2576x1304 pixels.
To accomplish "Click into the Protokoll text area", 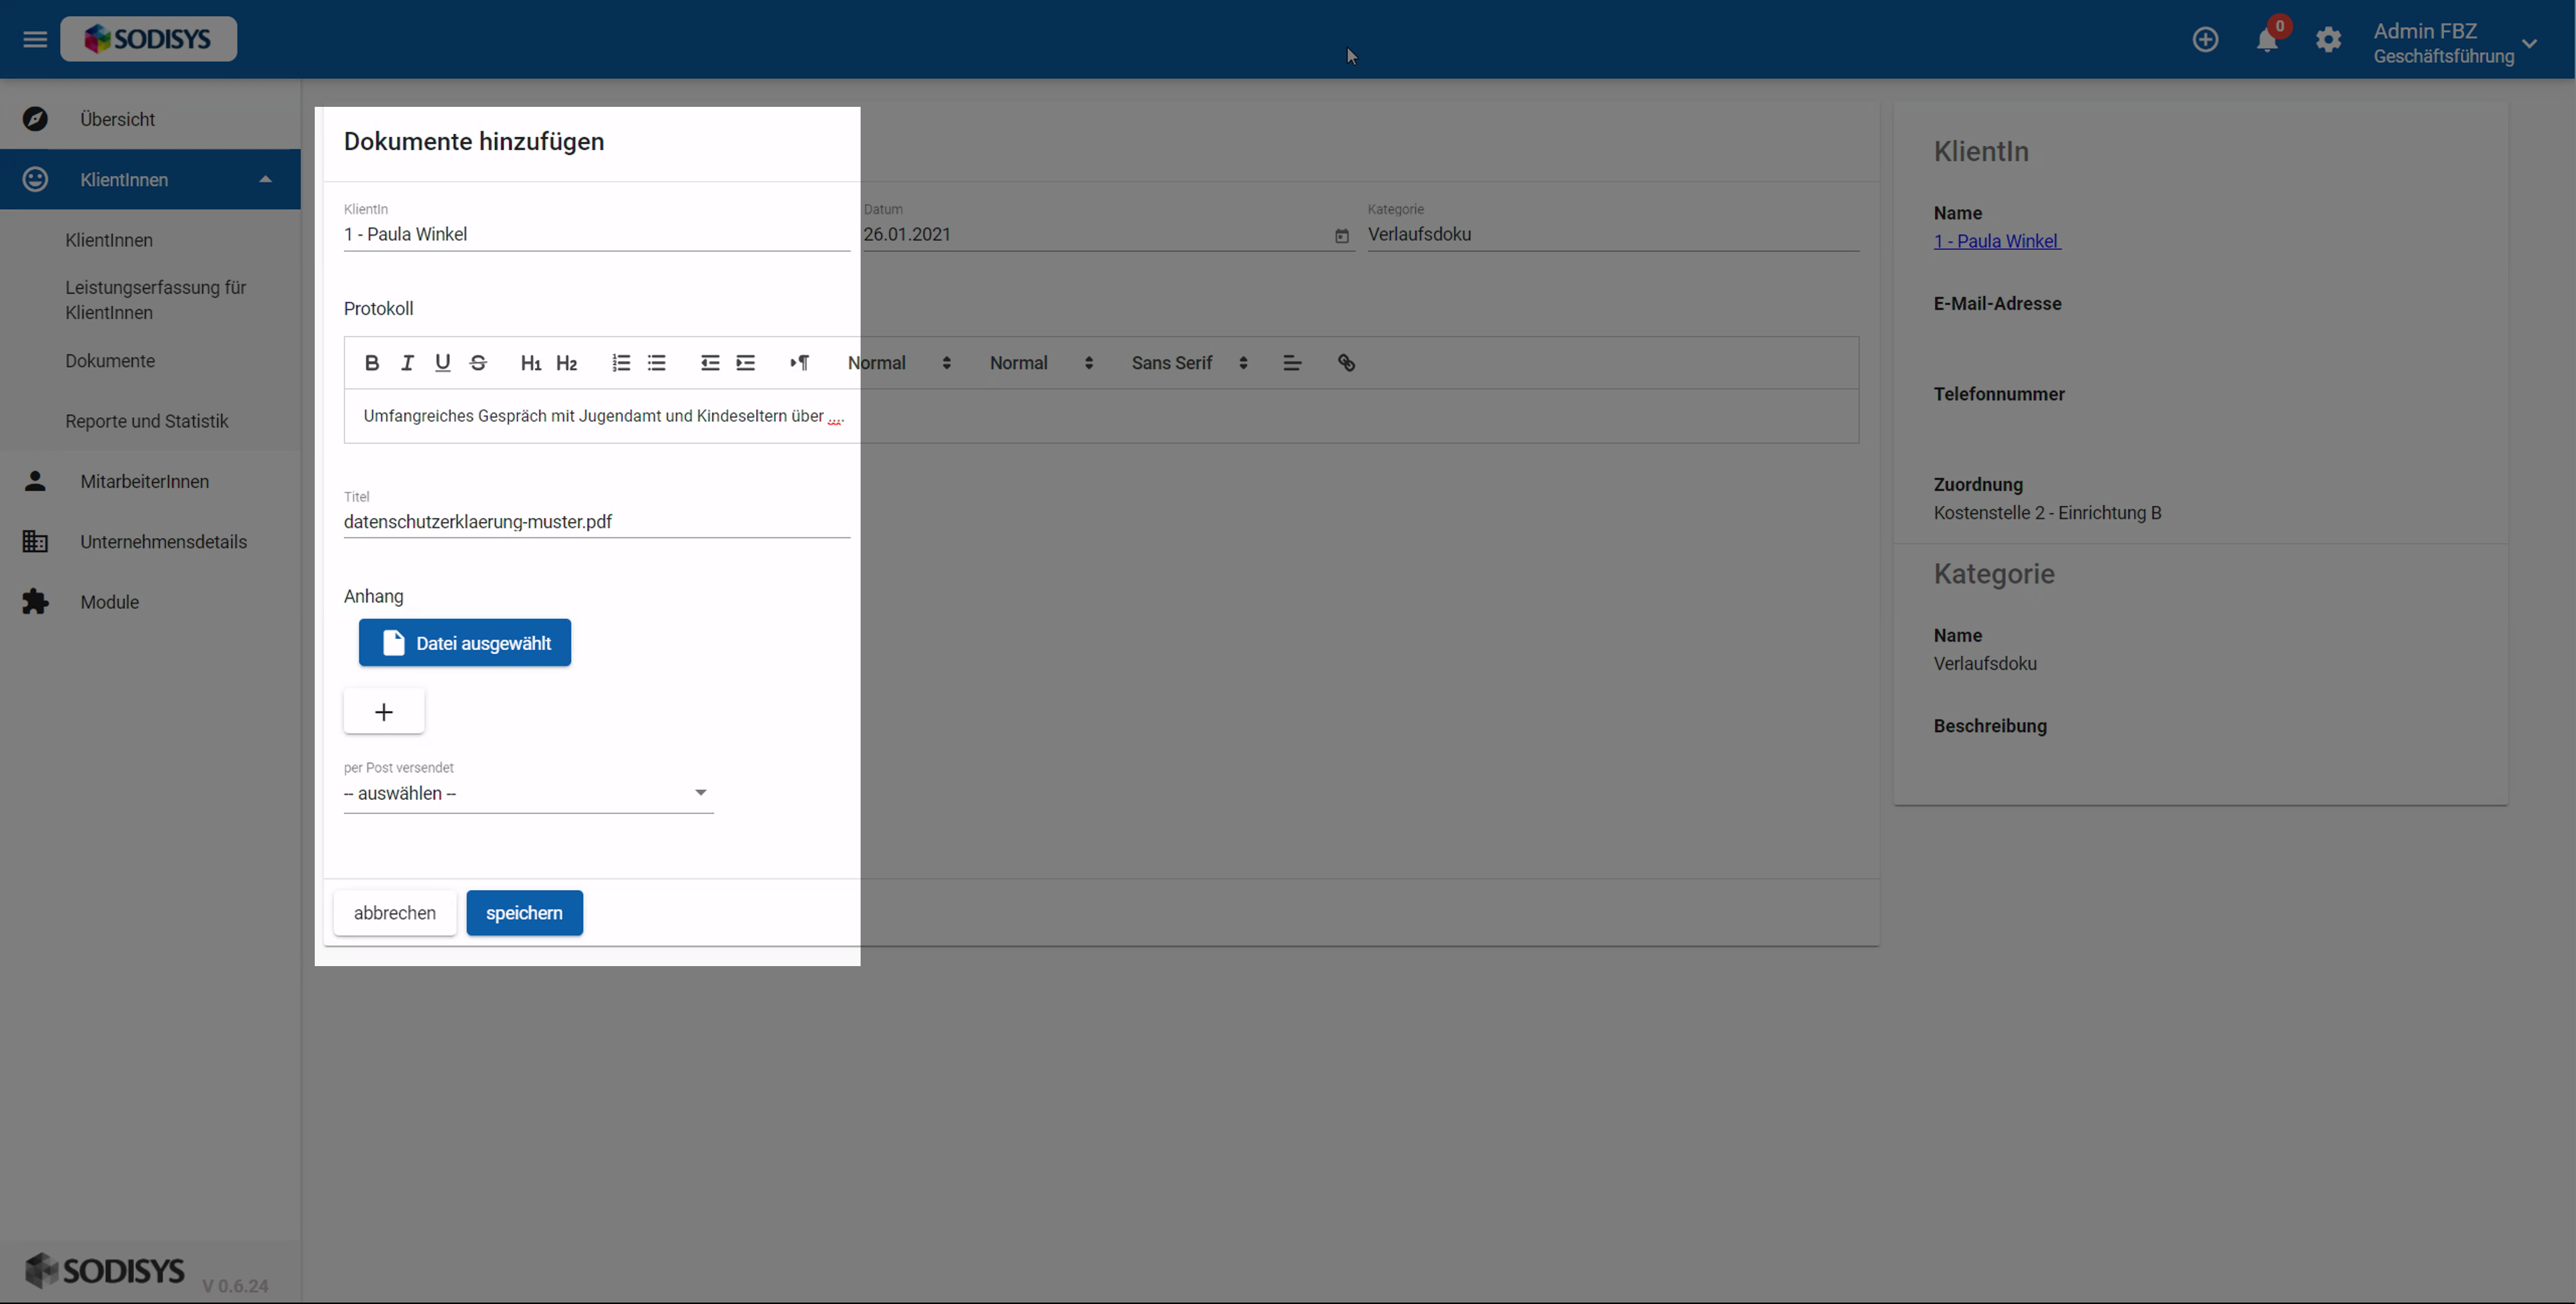I will tap(1101, 416).
